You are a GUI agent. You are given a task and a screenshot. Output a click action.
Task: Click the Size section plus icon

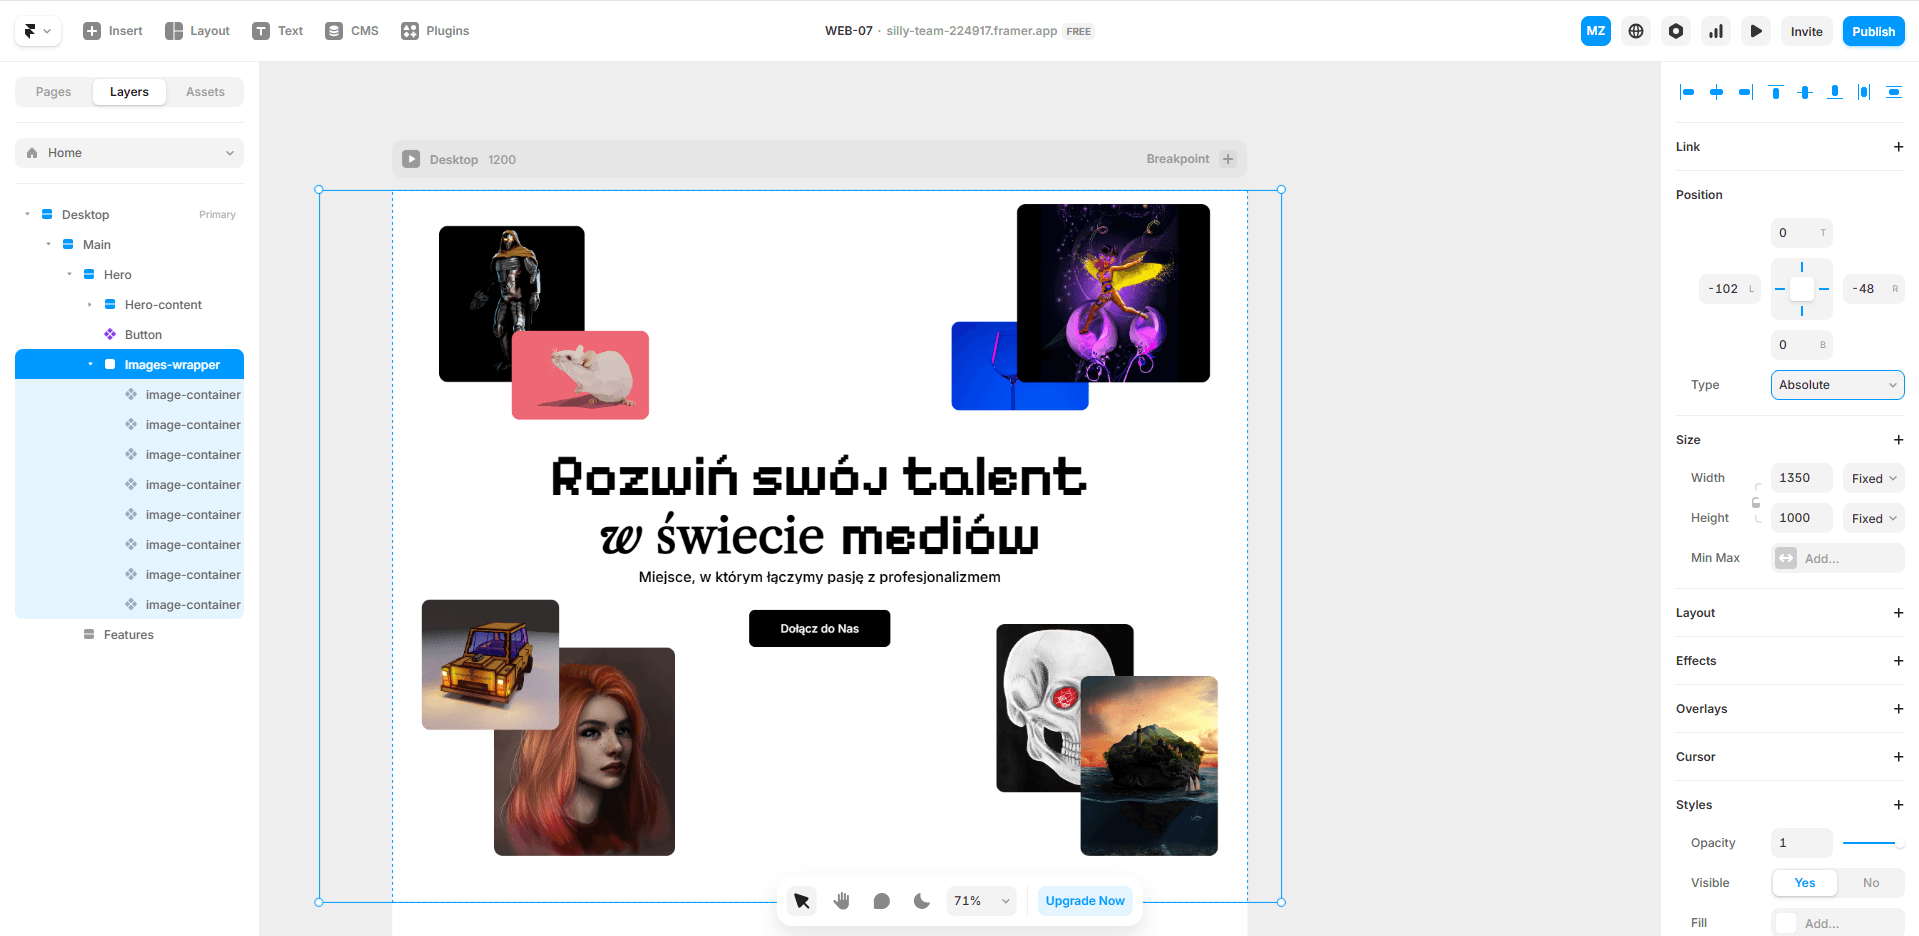(x=1898, y=440)
